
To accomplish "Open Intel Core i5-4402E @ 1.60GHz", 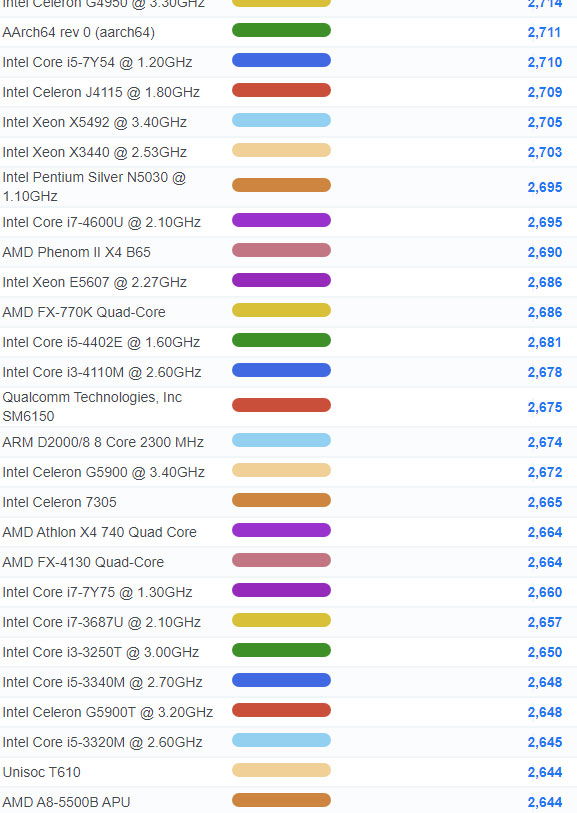I will pyautogui.click(x=101, y=343).
